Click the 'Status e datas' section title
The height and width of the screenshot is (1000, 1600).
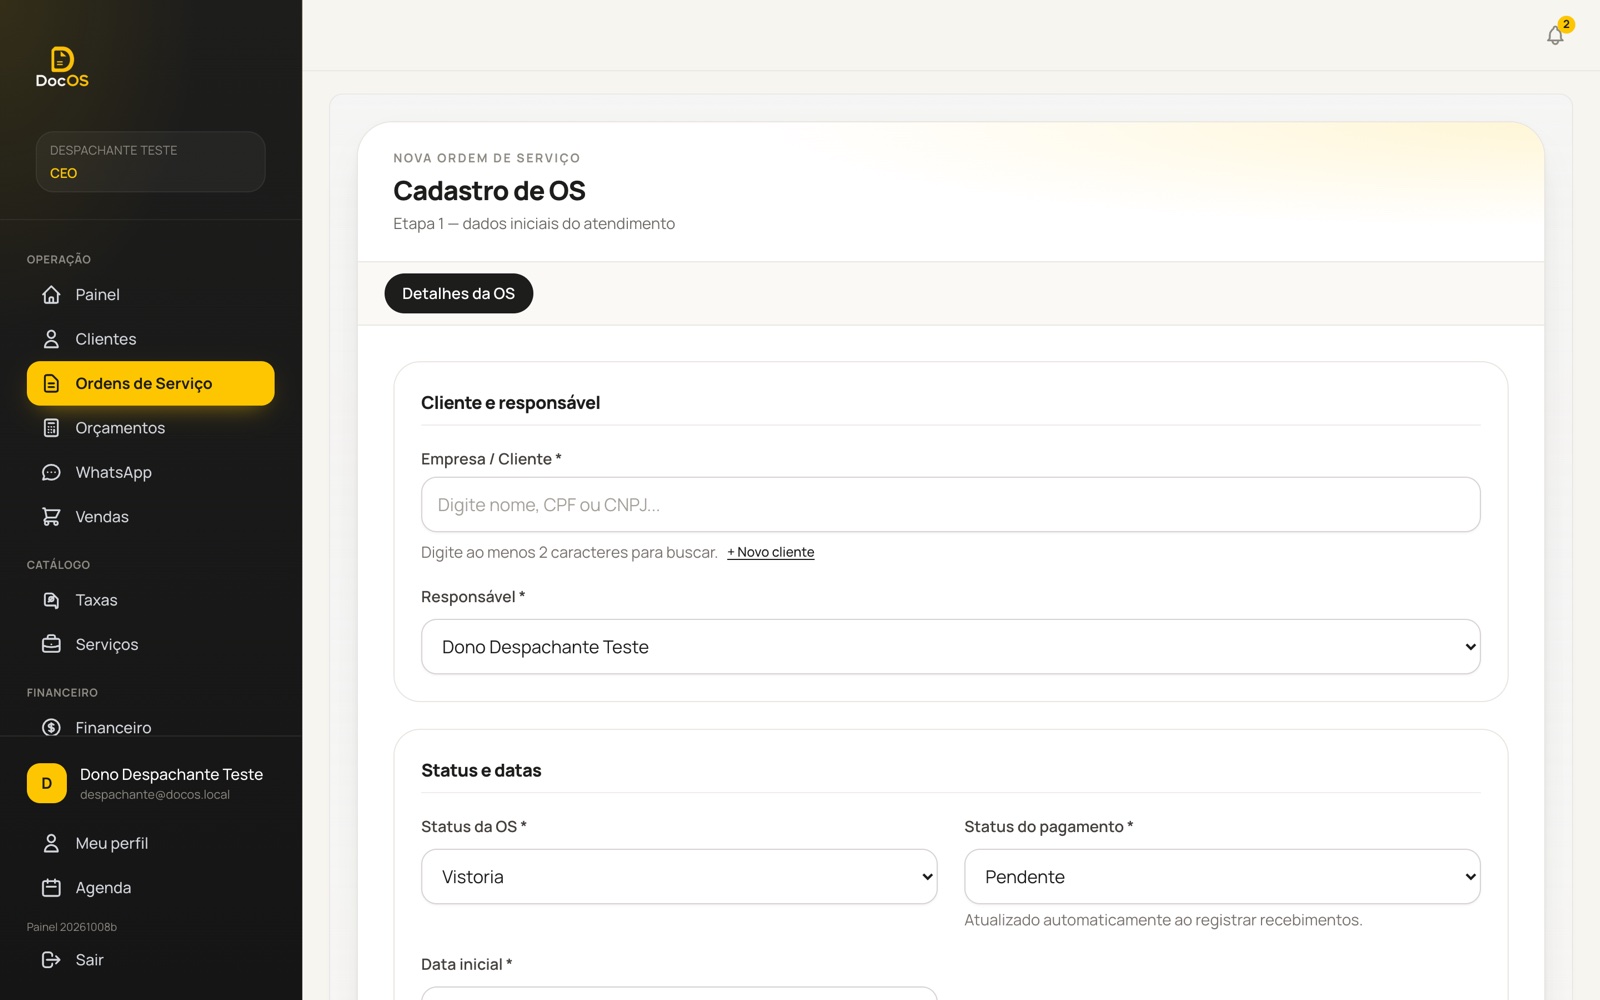click(481, 771)
